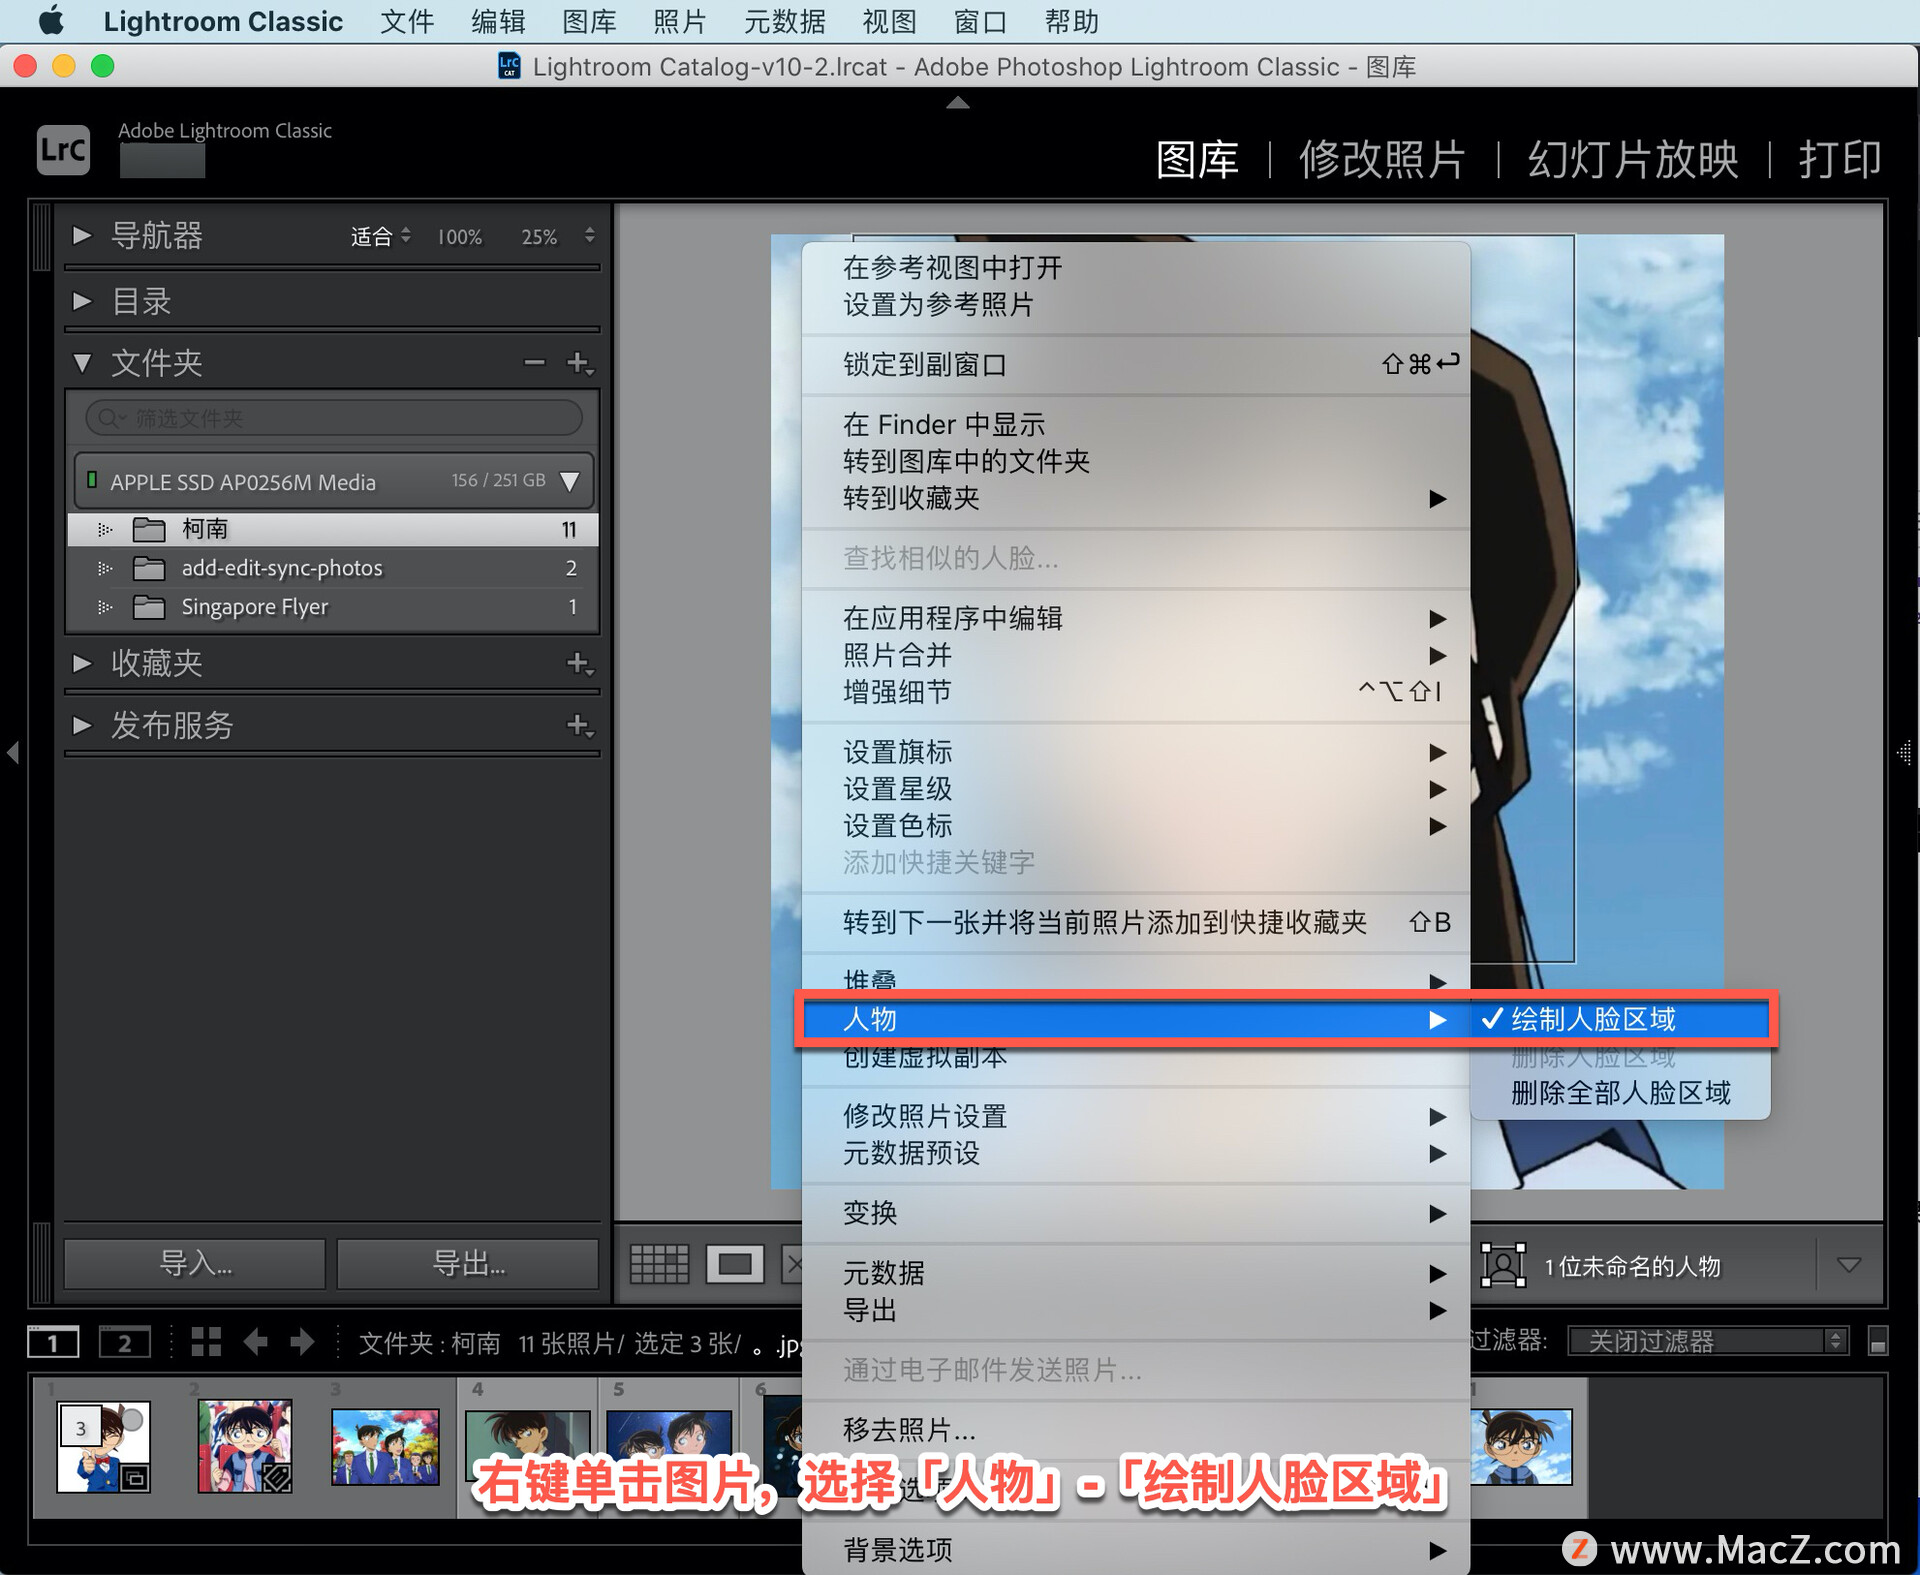
Task: Select the last filmstrip thumbnail with glasses
Action: point(1521,1446)
